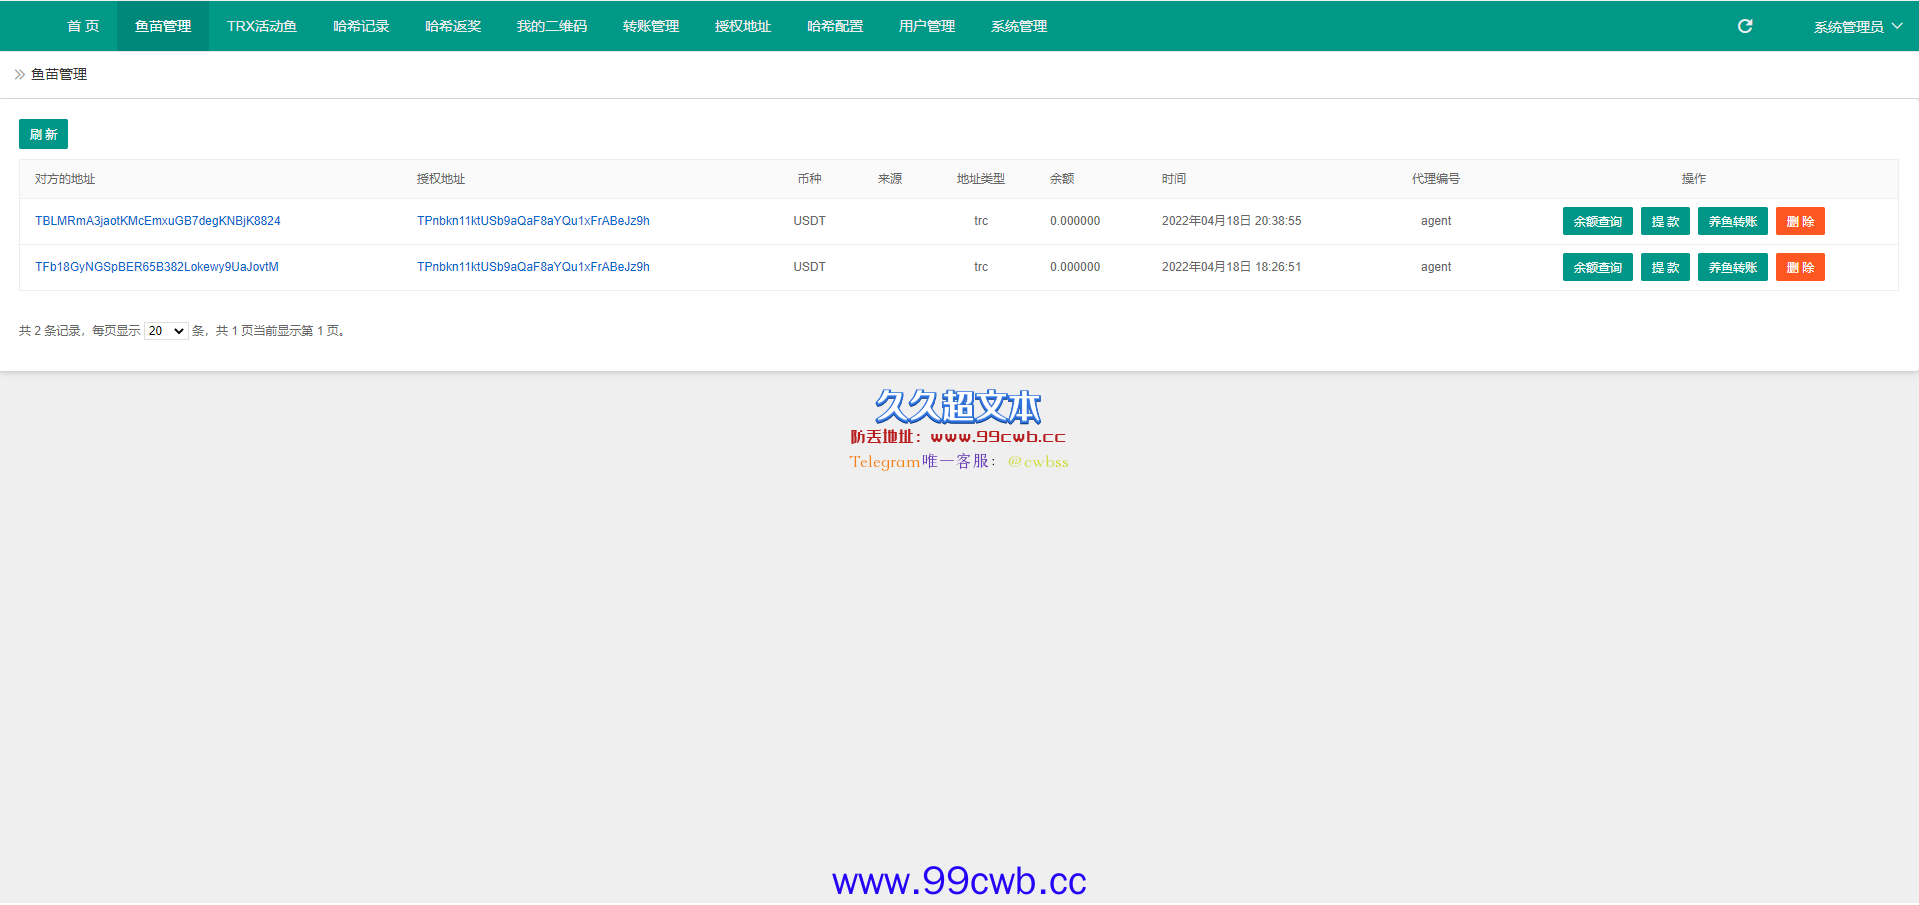Click the 授权地址 column header
The image size is (1919, 905).
tap(441, 179)
